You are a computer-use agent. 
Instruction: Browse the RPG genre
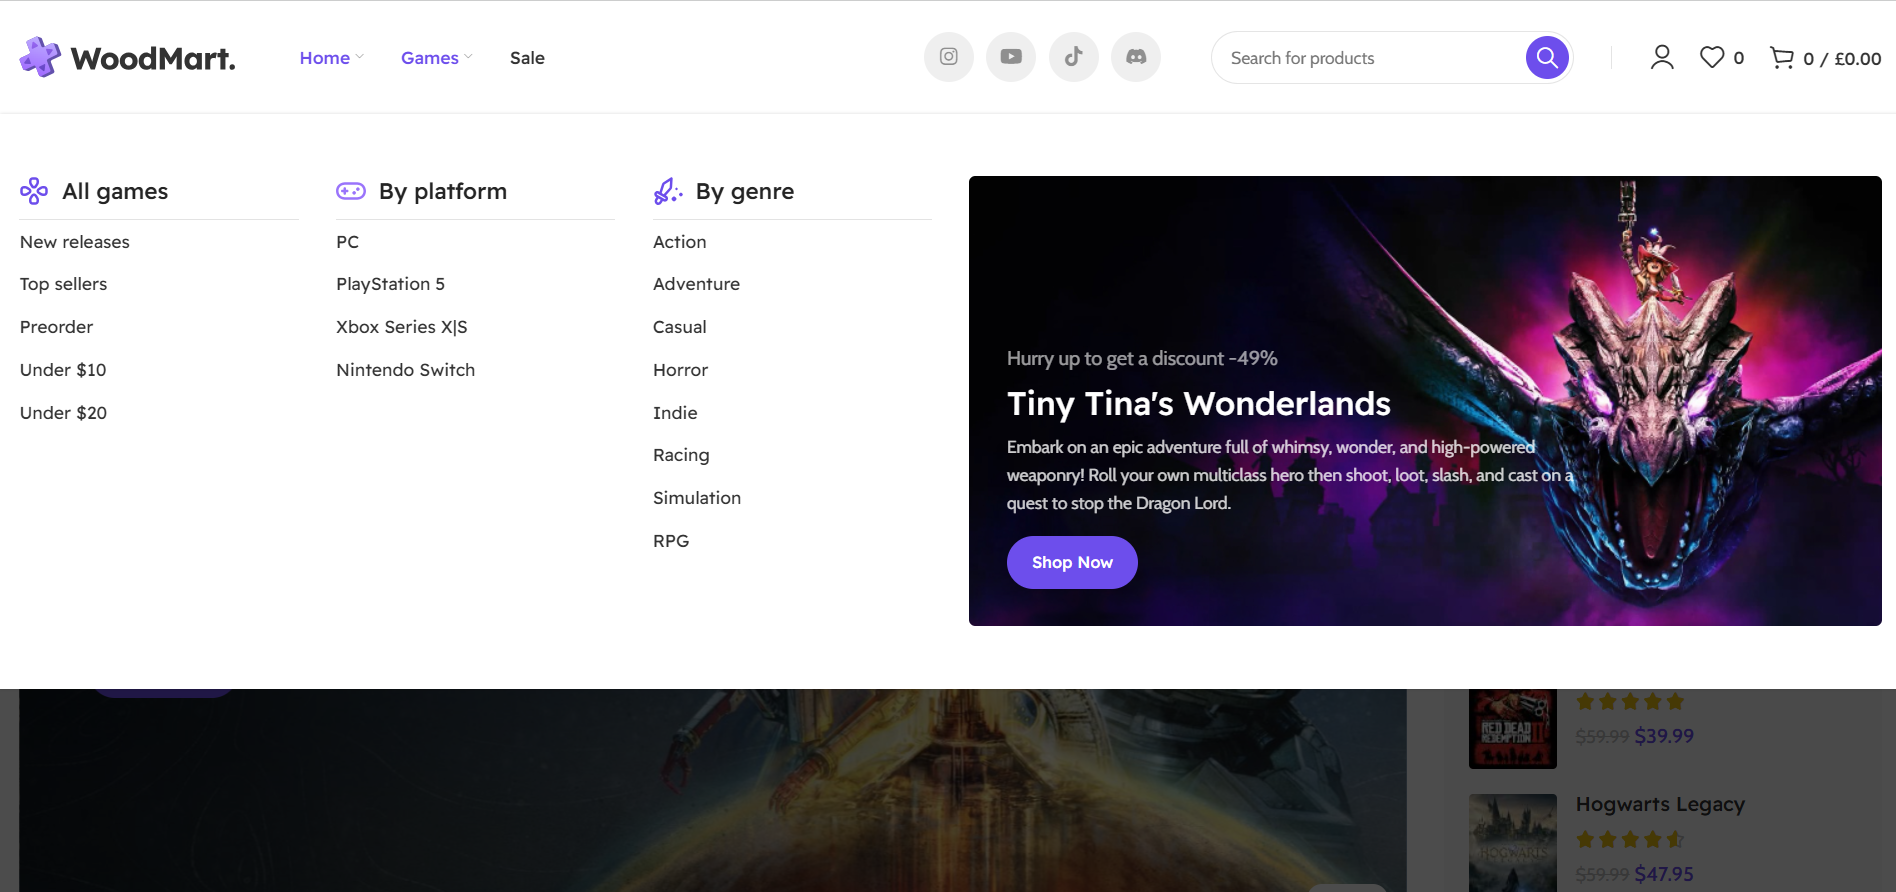click(x=671, y=541)
